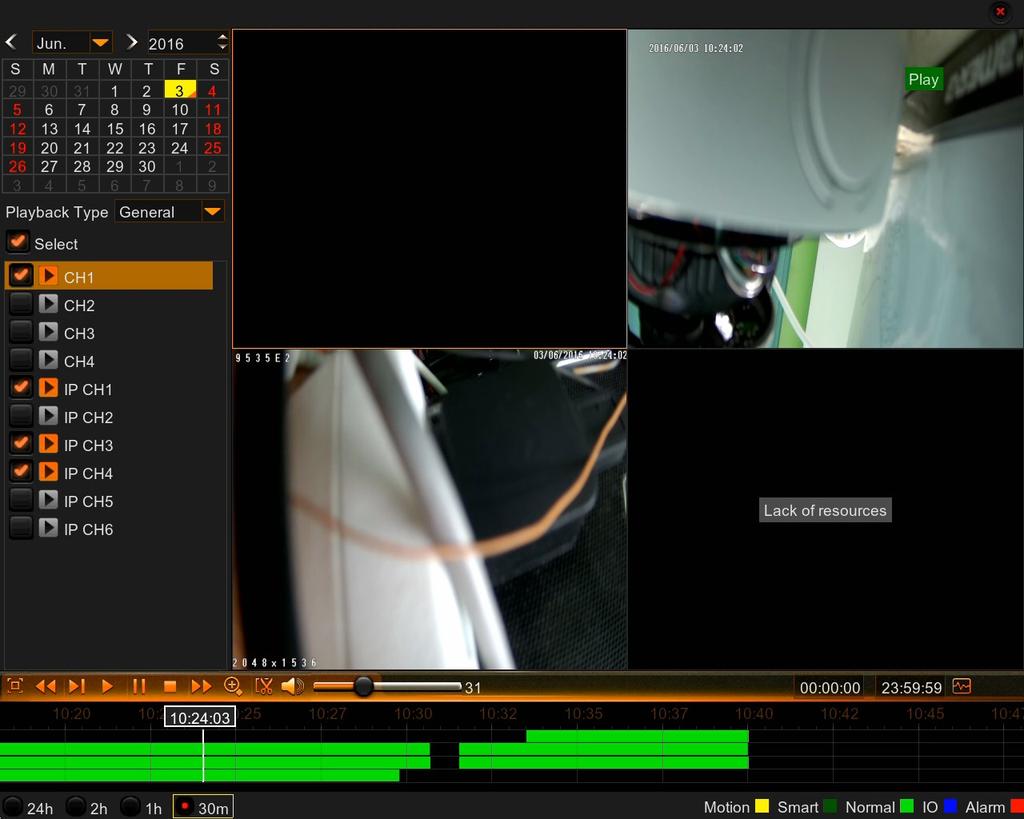Open the month dropdown showing Jun.
Viewport: 1024px width, 819px height.
tap(72, 43)
